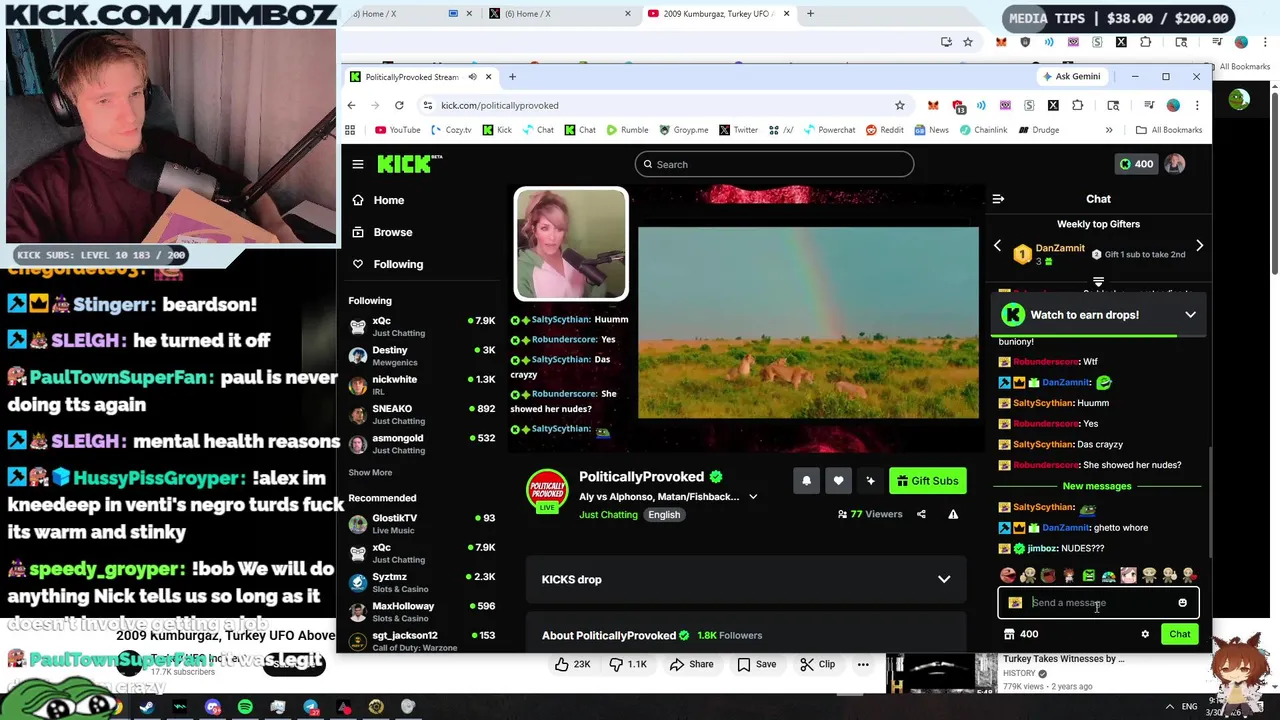Open the Kick profile avatar menu

(1175, 164)
